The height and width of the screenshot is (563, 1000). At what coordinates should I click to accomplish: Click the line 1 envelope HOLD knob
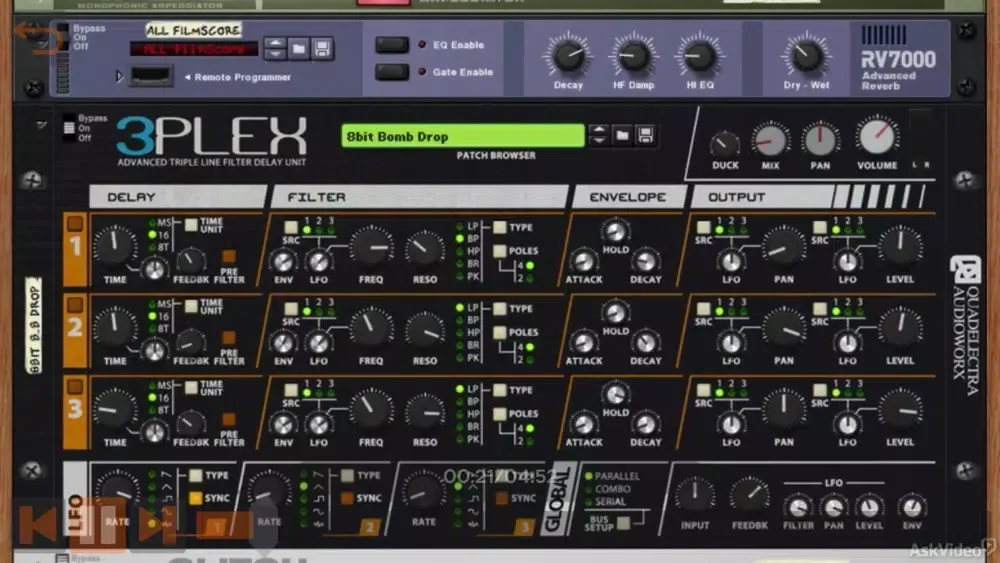tap(615, 231)
